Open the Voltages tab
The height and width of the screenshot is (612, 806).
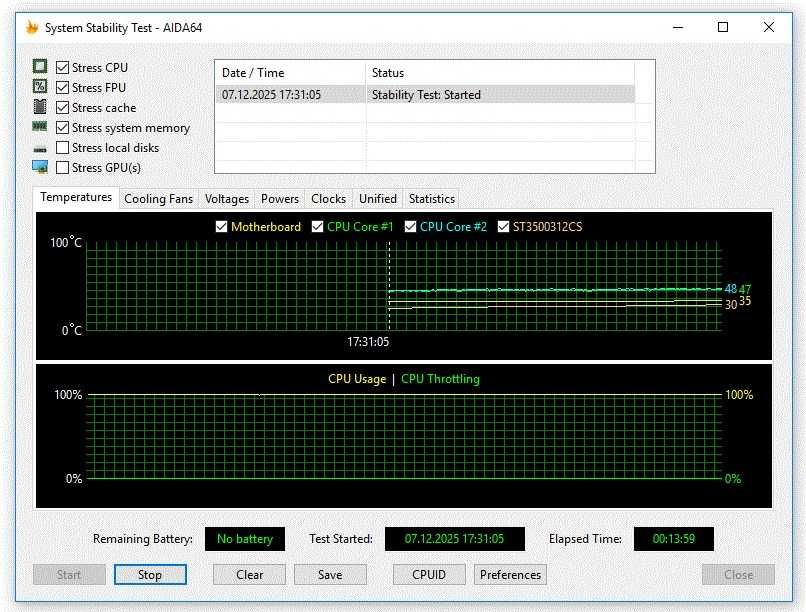[227, 199]
